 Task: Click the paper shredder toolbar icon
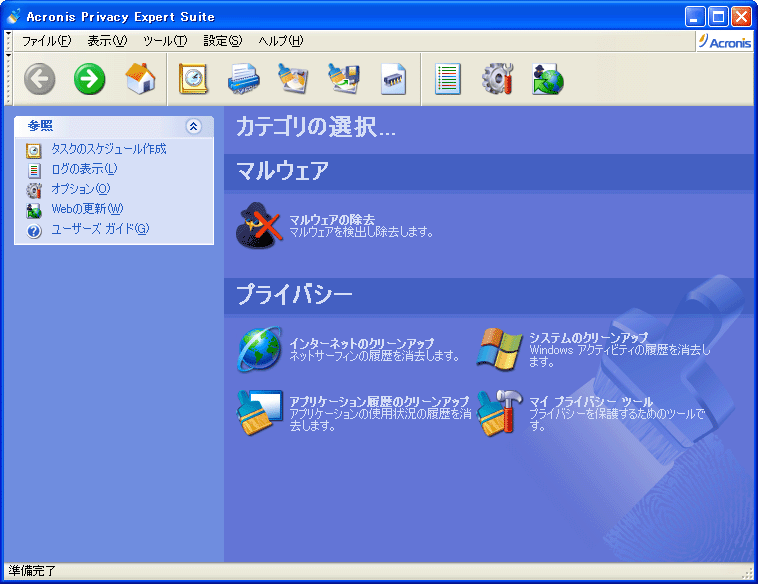click(243, 79)
